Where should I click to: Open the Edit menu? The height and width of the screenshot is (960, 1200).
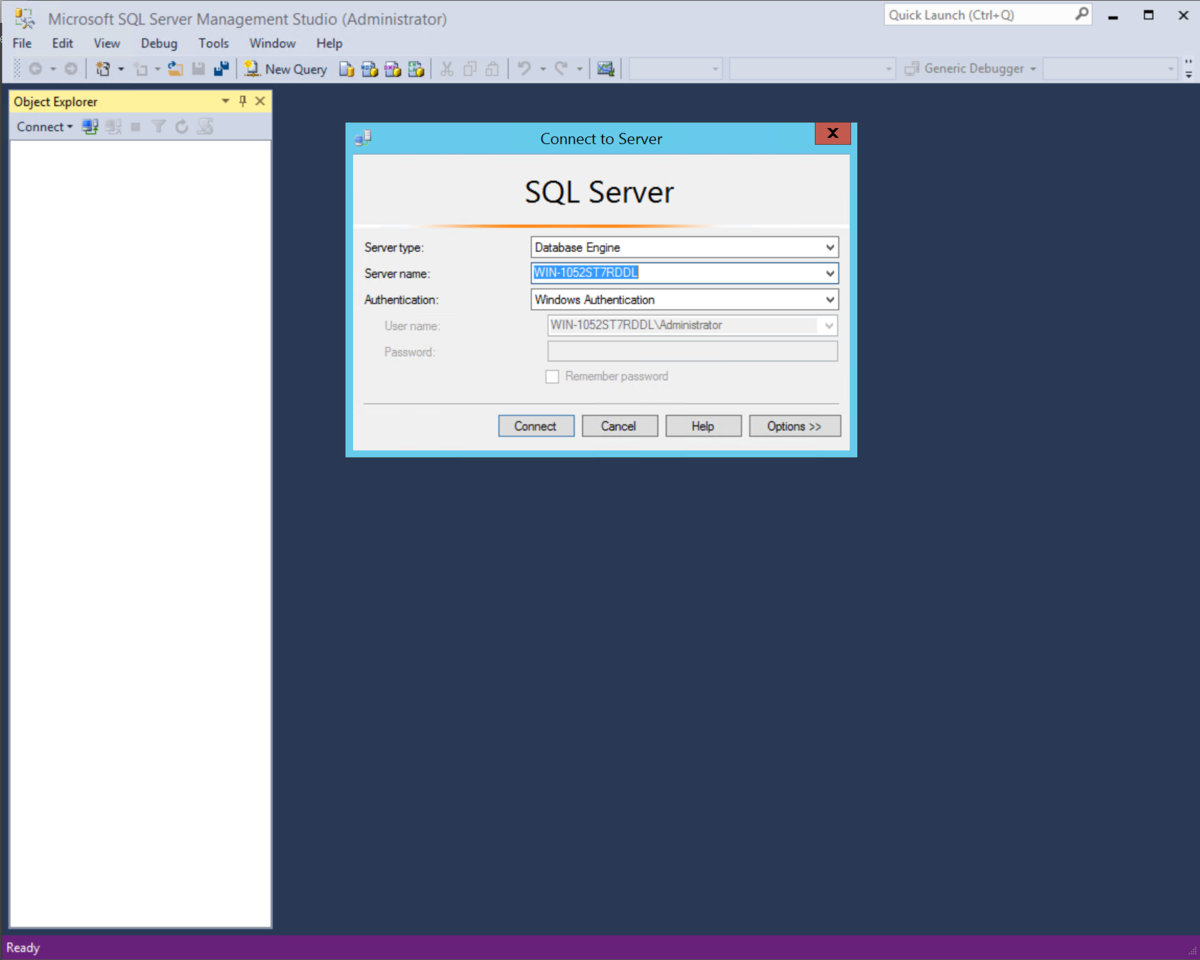(x=63, y=43)
